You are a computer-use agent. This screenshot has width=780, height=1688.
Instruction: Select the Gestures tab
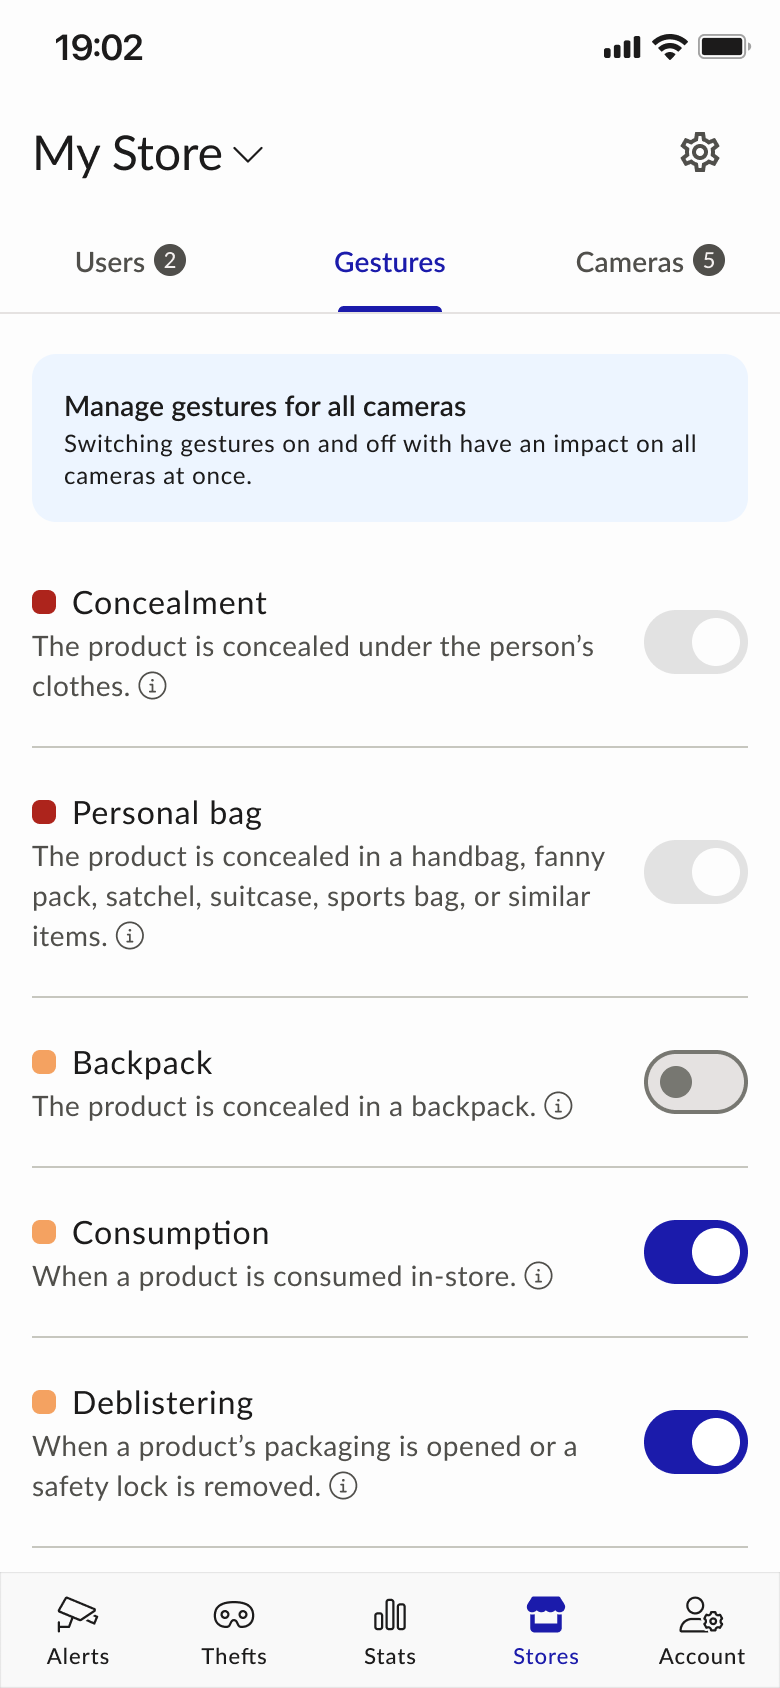click(390, 262)
